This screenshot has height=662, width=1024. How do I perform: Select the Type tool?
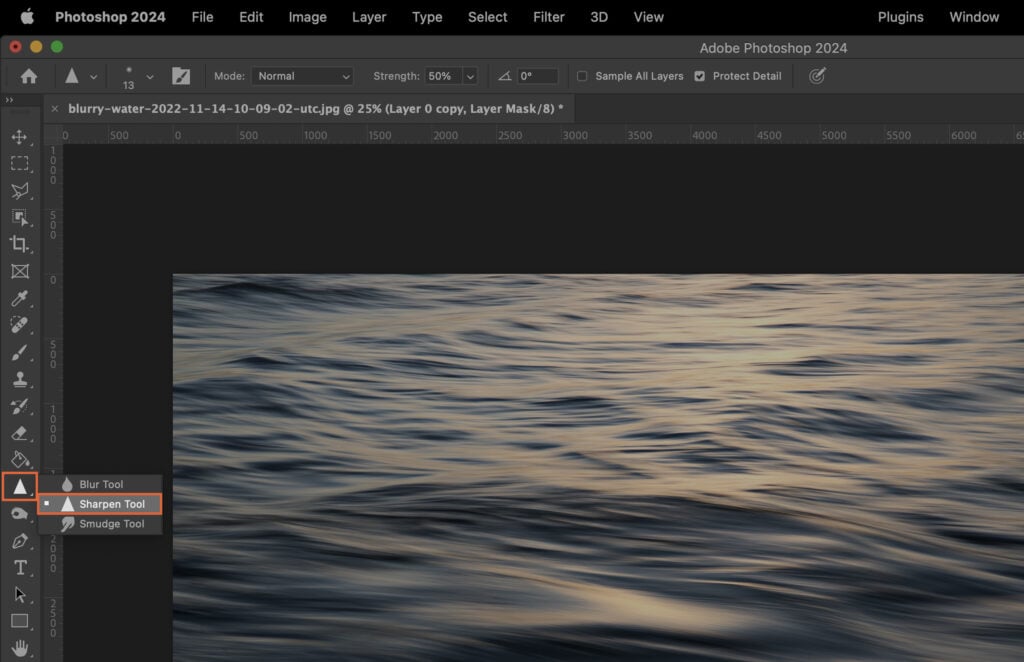point(20,567)
